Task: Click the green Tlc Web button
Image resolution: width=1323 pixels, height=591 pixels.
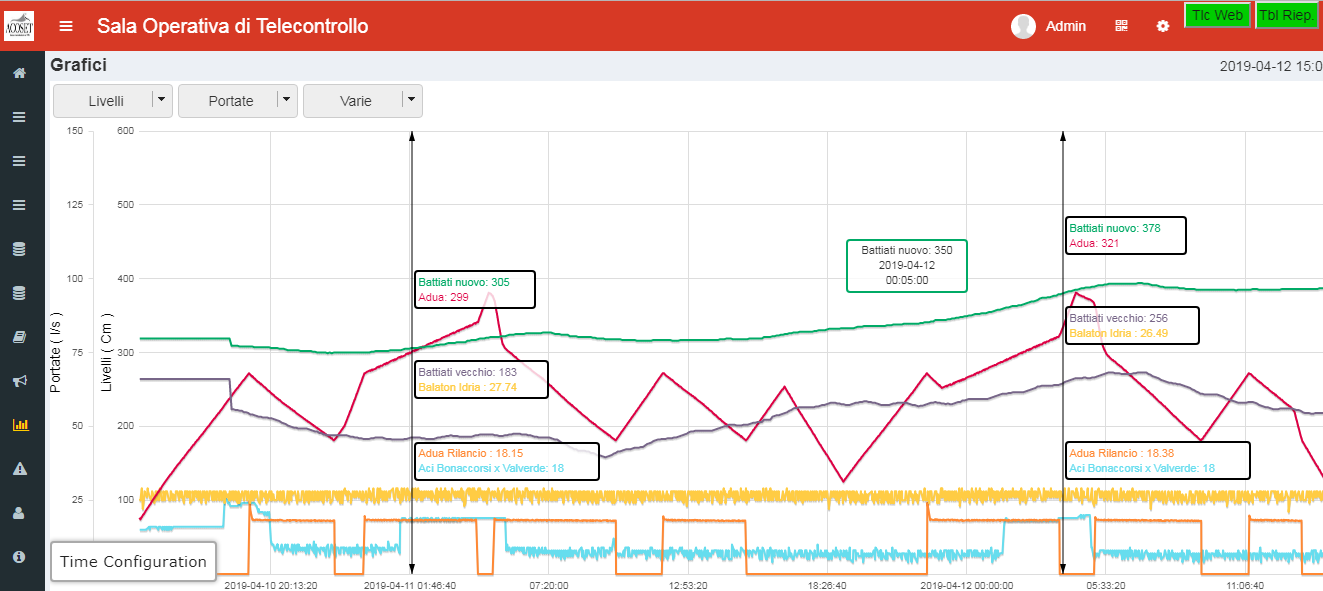Action: tap(1218, 15)
